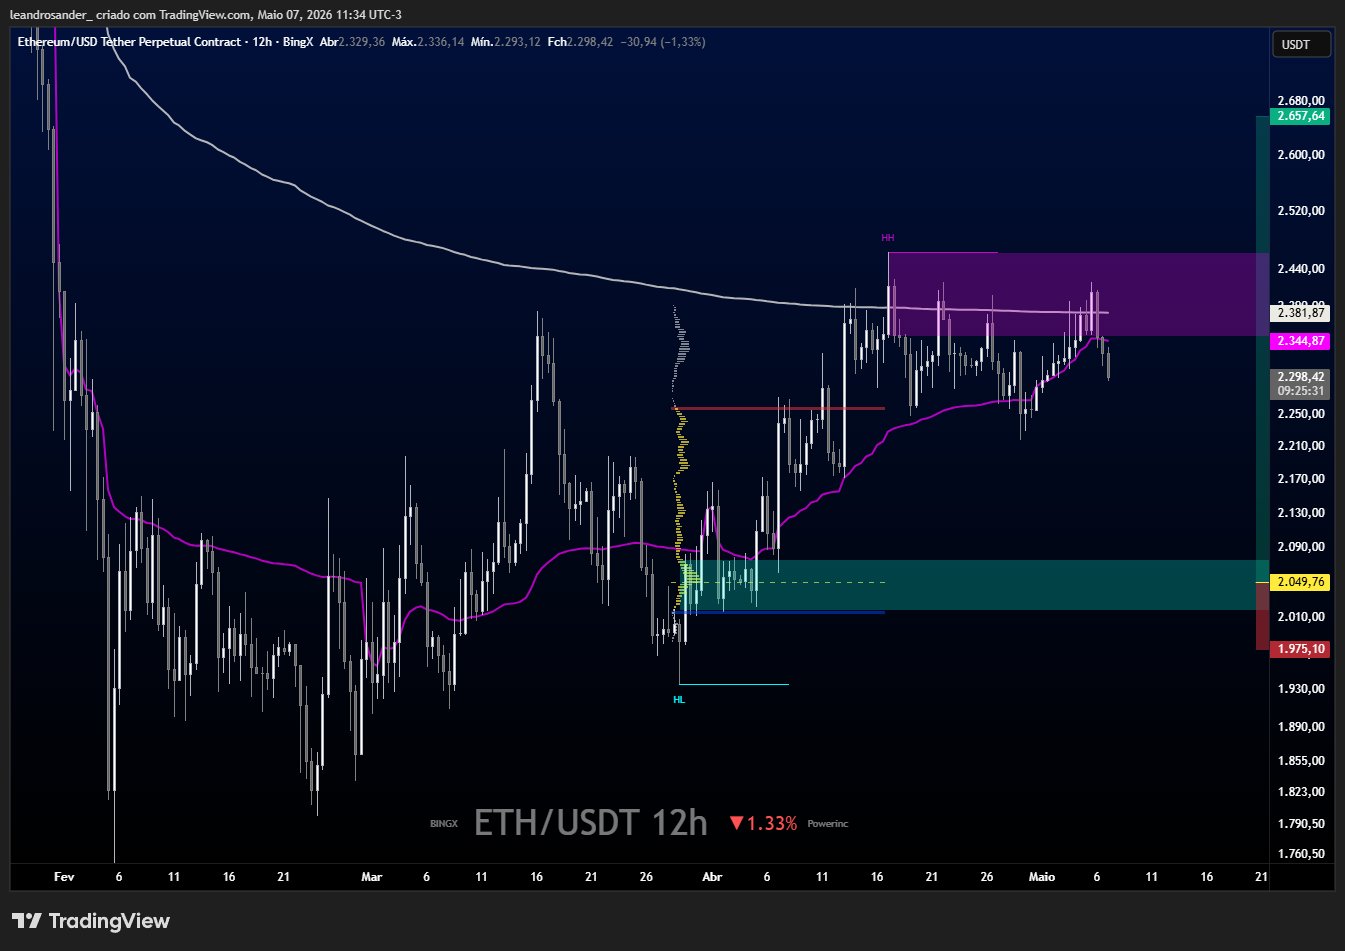Click the 1.890,00 price axis label

(x=1301, y=727)
